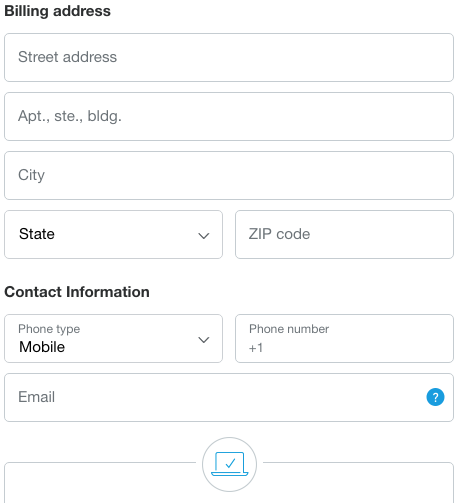460x503 pixels.
Task: Click the State dropdown chevron arrow
Action: [203, 236]
